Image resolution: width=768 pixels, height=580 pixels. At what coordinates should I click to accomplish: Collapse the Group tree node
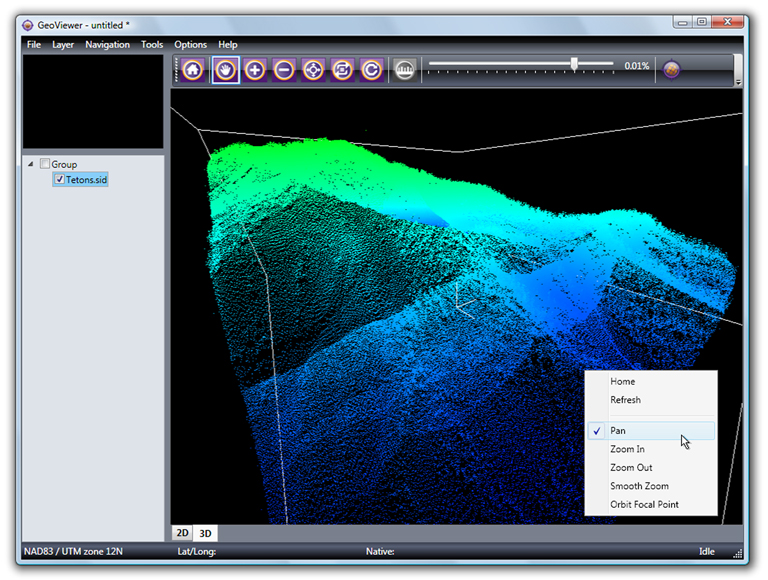click(31, 164)
